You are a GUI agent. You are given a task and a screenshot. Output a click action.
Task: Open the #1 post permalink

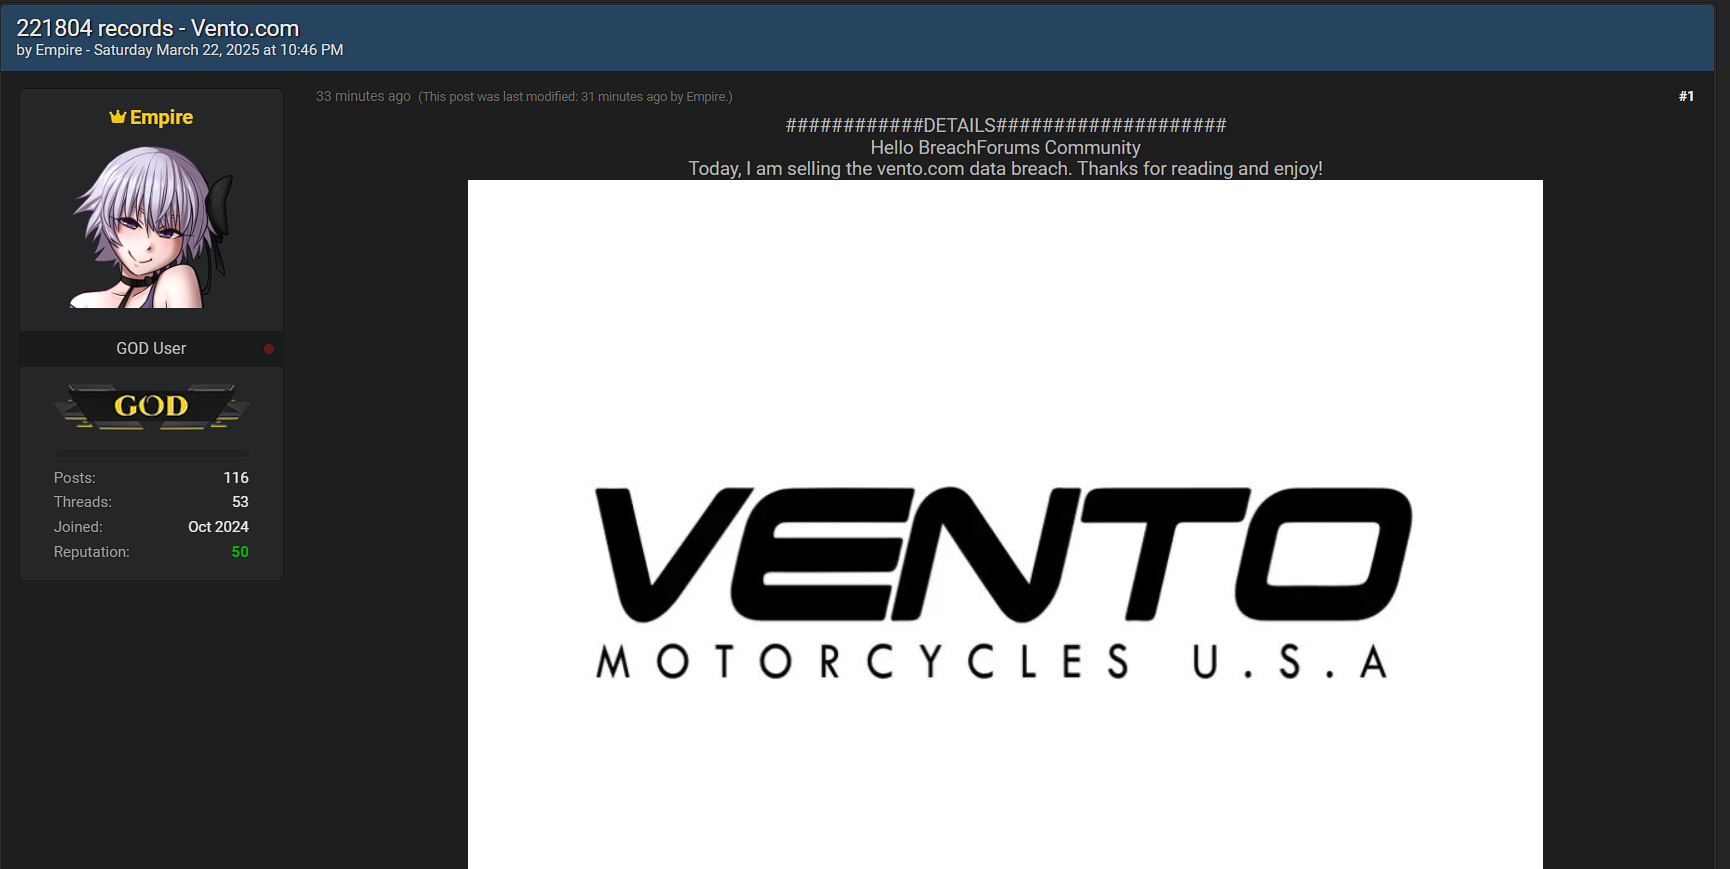[1686, 96]
